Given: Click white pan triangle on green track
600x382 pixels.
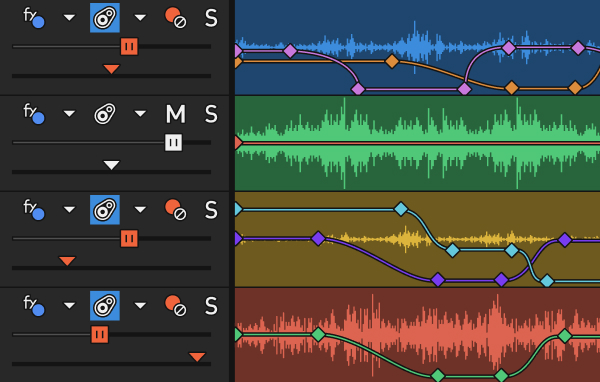Looking at the screenshot, I should tap(111, 165).
